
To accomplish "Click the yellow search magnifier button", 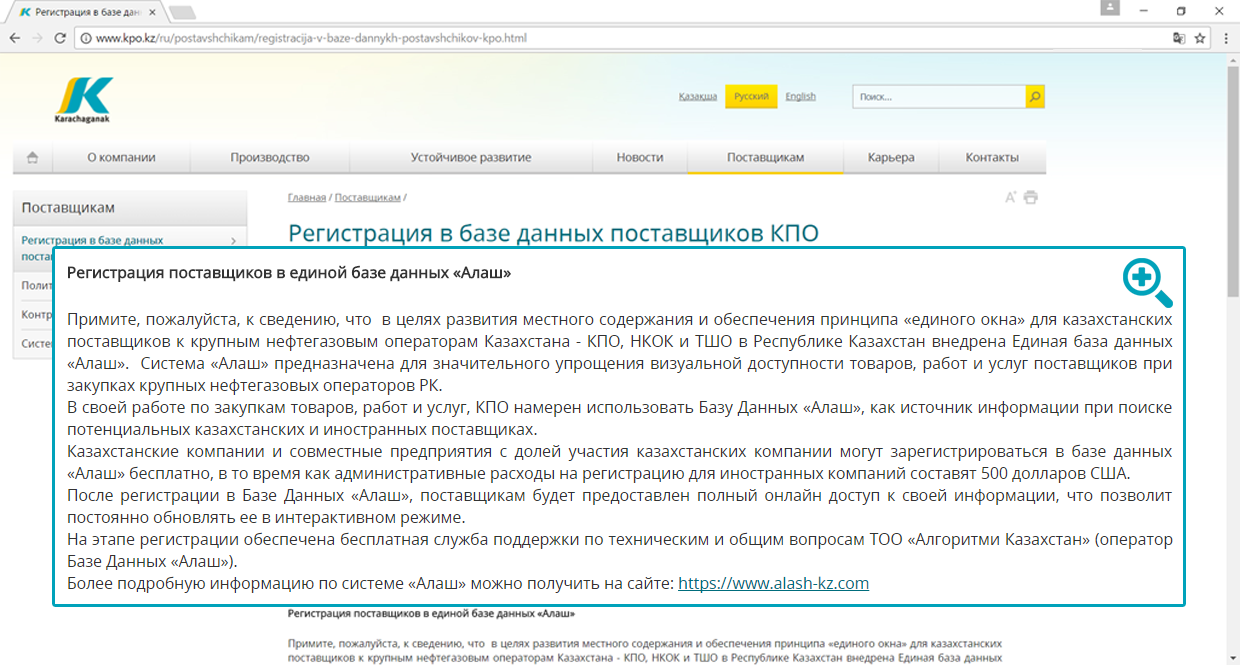I will click(1035, 97).
